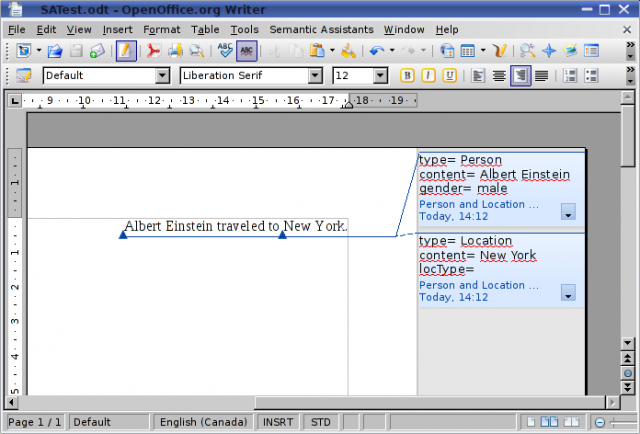Open the Format menu
Screen dimensions: 640x434
pos(162,29)
